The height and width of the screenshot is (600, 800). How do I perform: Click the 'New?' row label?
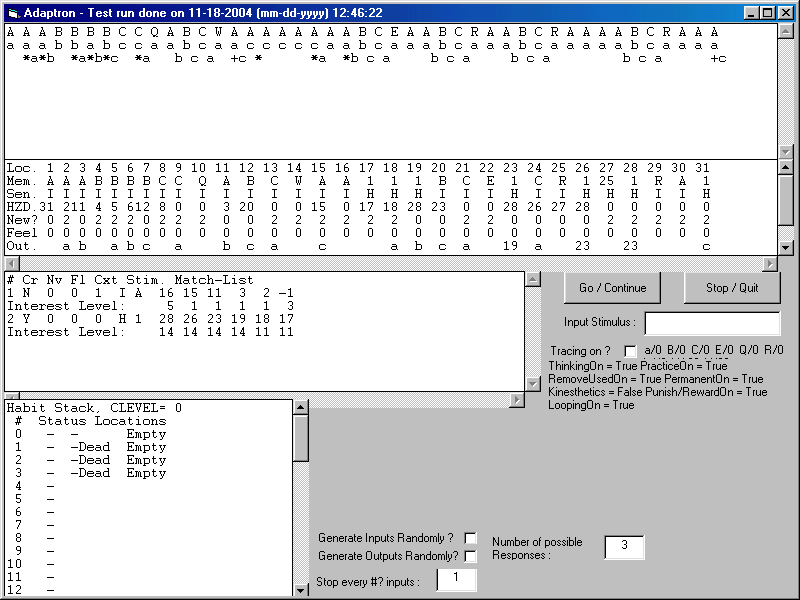21,220
